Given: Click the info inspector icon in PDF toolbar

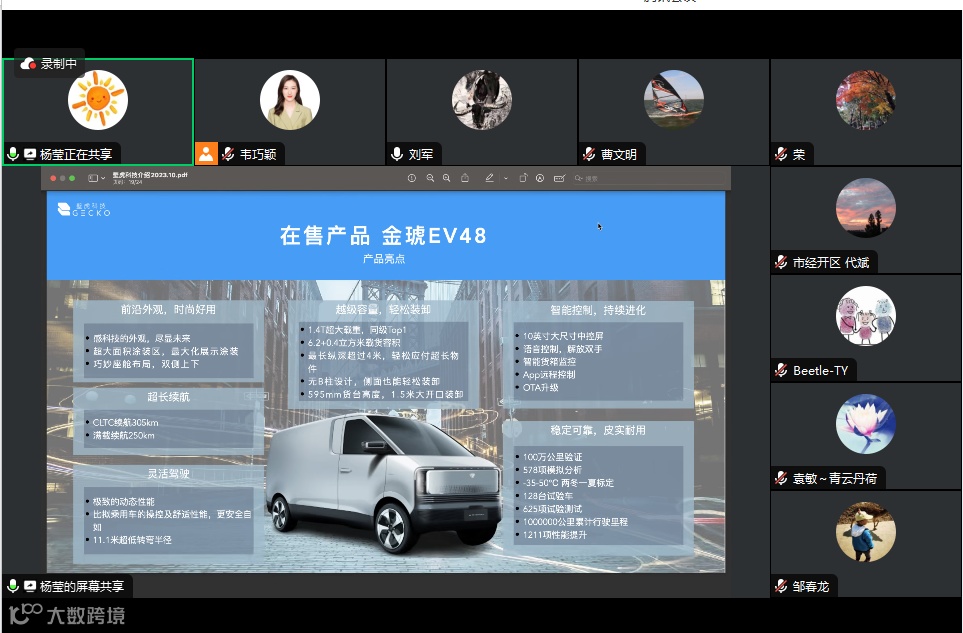Looking at the screenshot, I should [x=411, y=178].
